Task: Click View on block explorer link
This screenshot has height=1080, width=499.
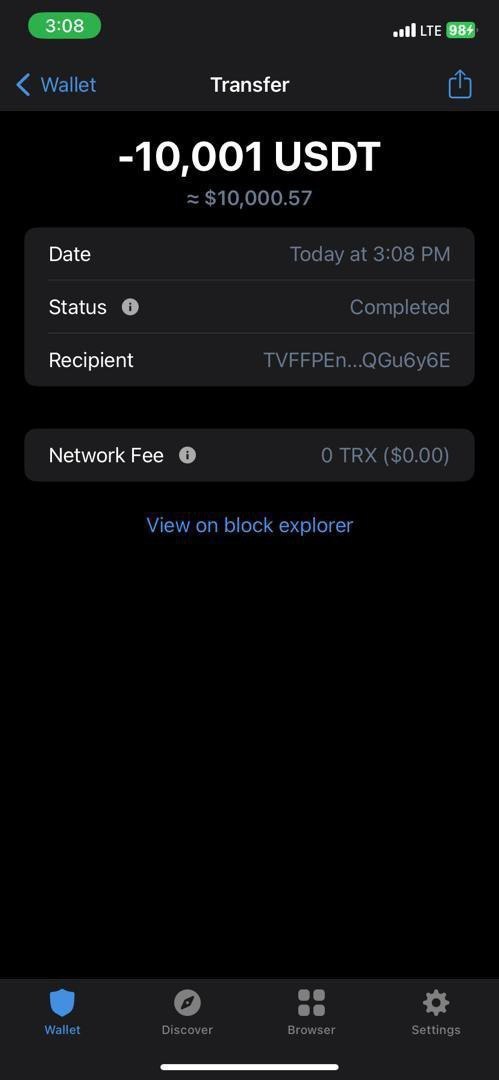Action: coord(250,526)
